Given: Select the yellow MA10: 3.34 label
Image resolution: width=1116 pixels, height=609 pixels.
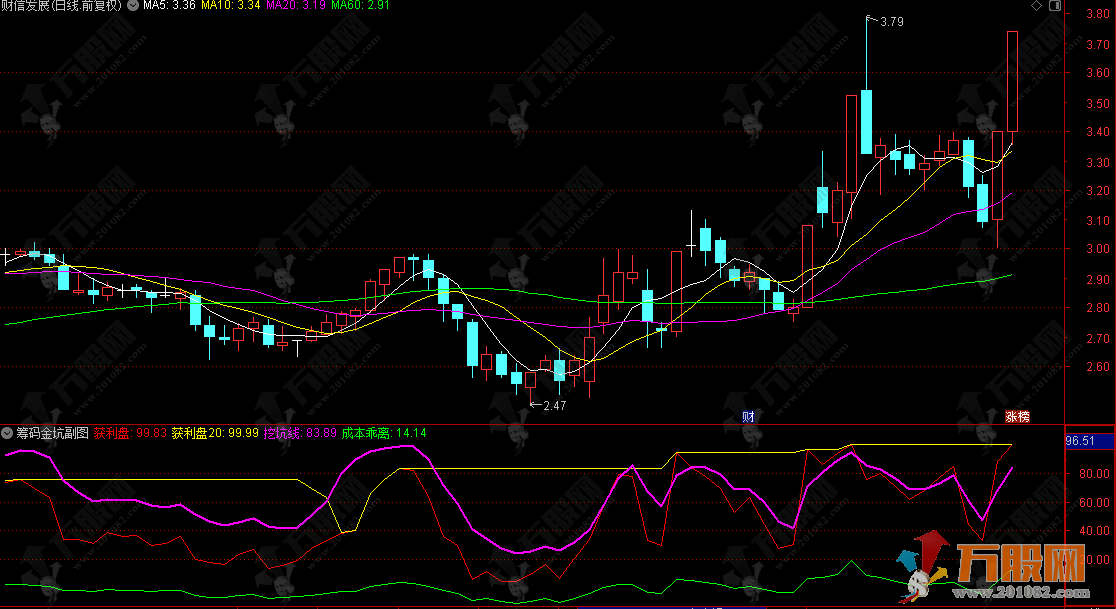Looking at the screenshot, I should point(232,6).
